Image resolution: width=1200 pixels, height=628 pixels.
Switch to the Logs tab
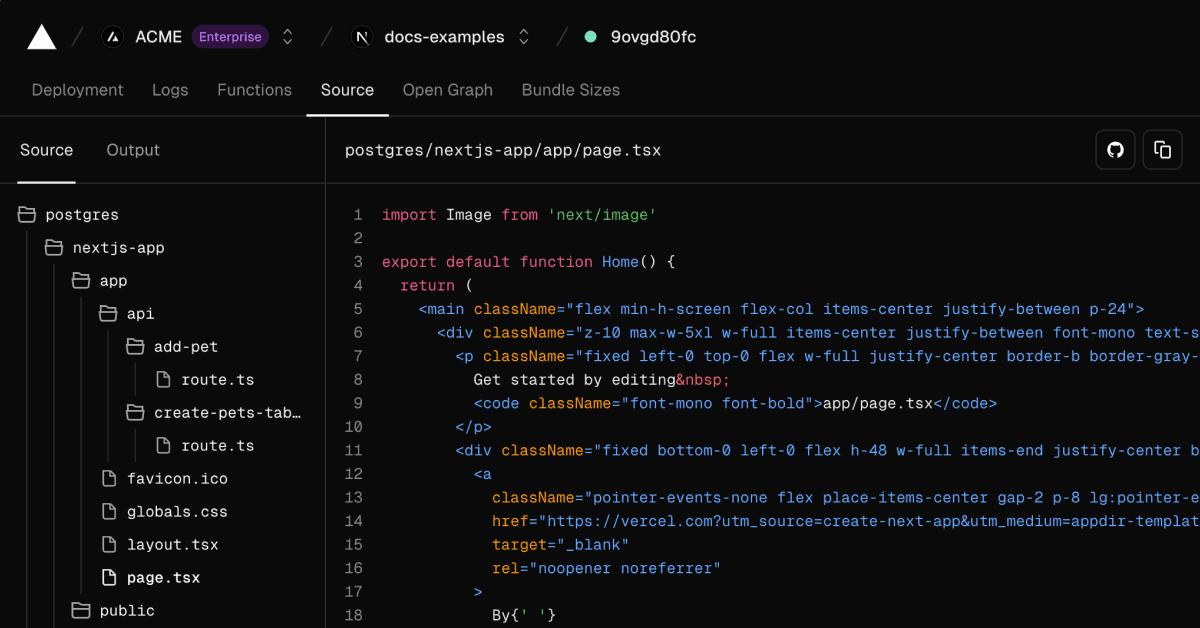[x=170, y=90]
